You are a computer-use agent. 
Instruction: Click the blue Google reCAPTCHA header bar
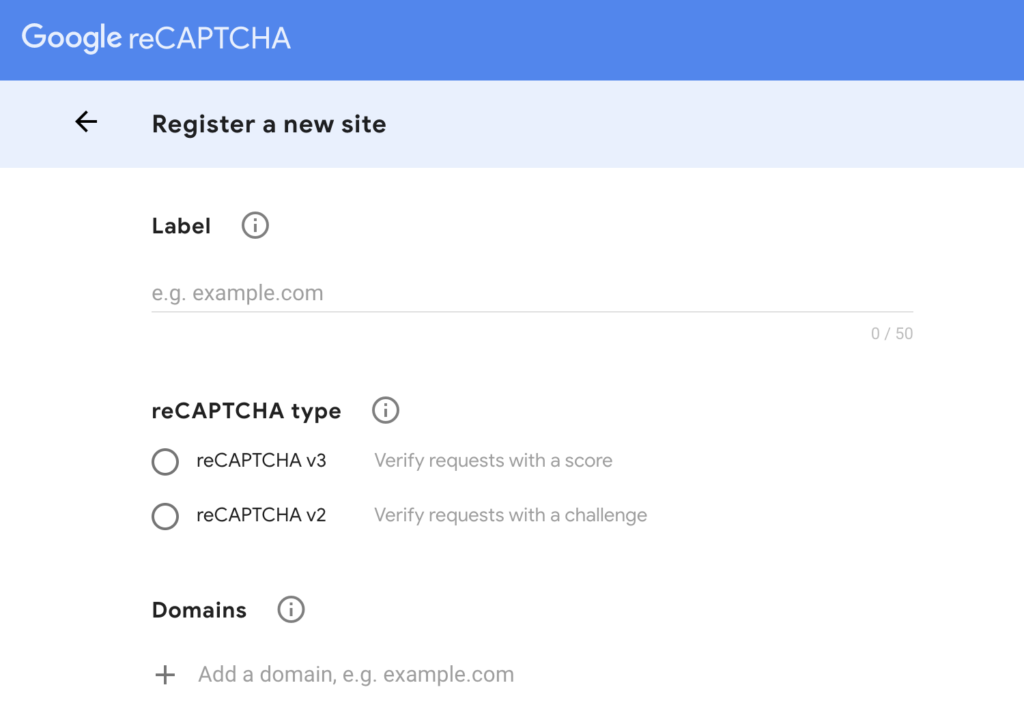600,39
